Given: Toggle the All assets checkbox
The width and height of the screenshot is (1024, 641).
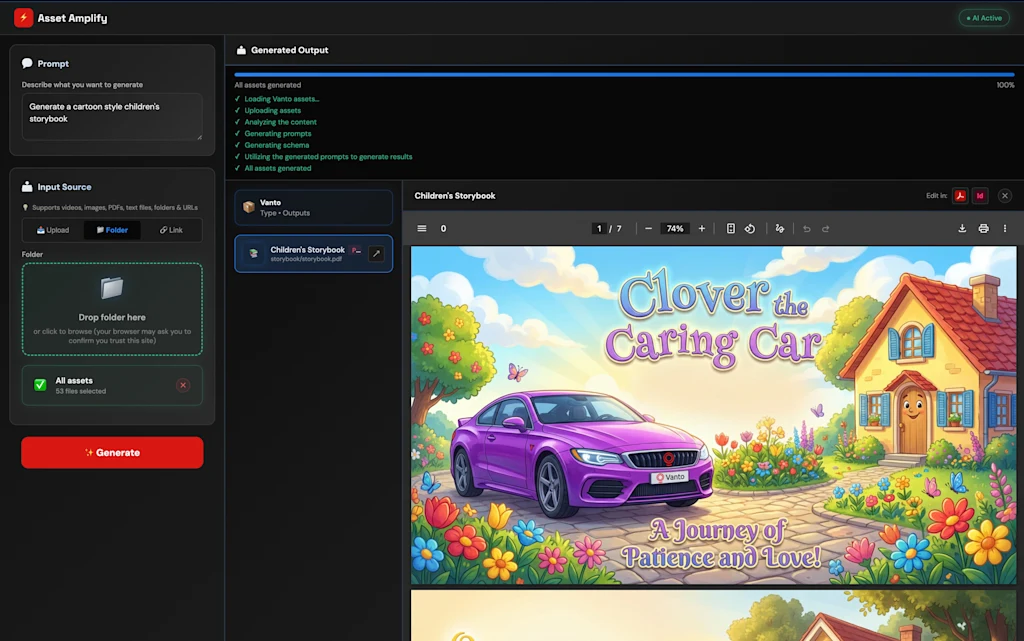Looking at the screenshot, I should (x=40, y=385).
